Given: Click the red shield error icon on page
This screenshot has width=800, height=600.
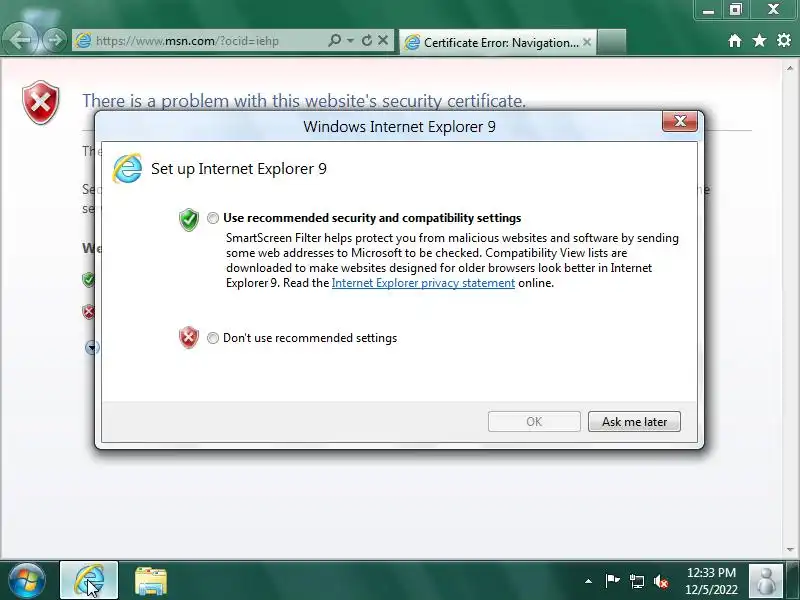Looking at the screenshot, I should coord(41,102).
